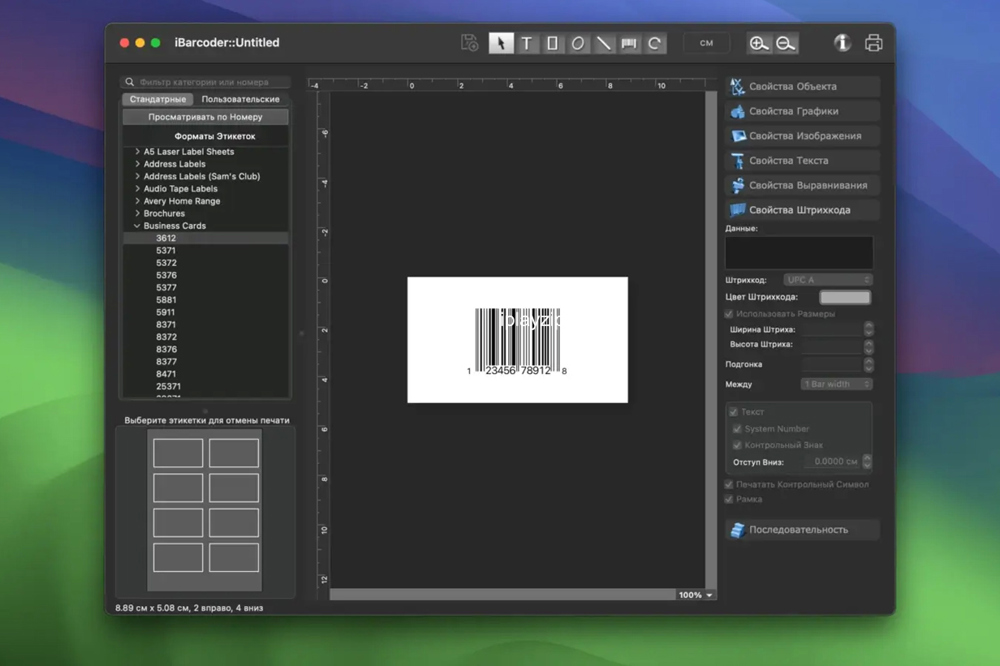Select label format 8471
Image resolution: width=1000 pixels, height=666 pixels.
tap(205, 374)
